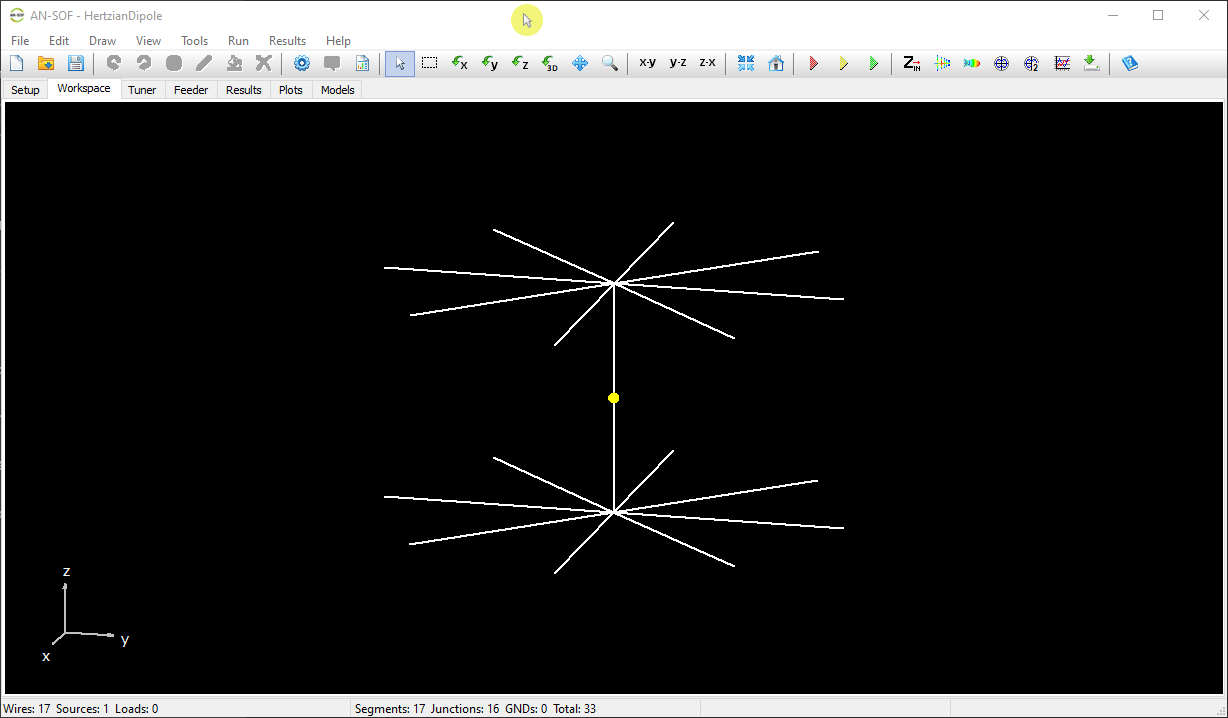Switch to the x-y plane view
The image size is (1228, 718).
[647, 63]
